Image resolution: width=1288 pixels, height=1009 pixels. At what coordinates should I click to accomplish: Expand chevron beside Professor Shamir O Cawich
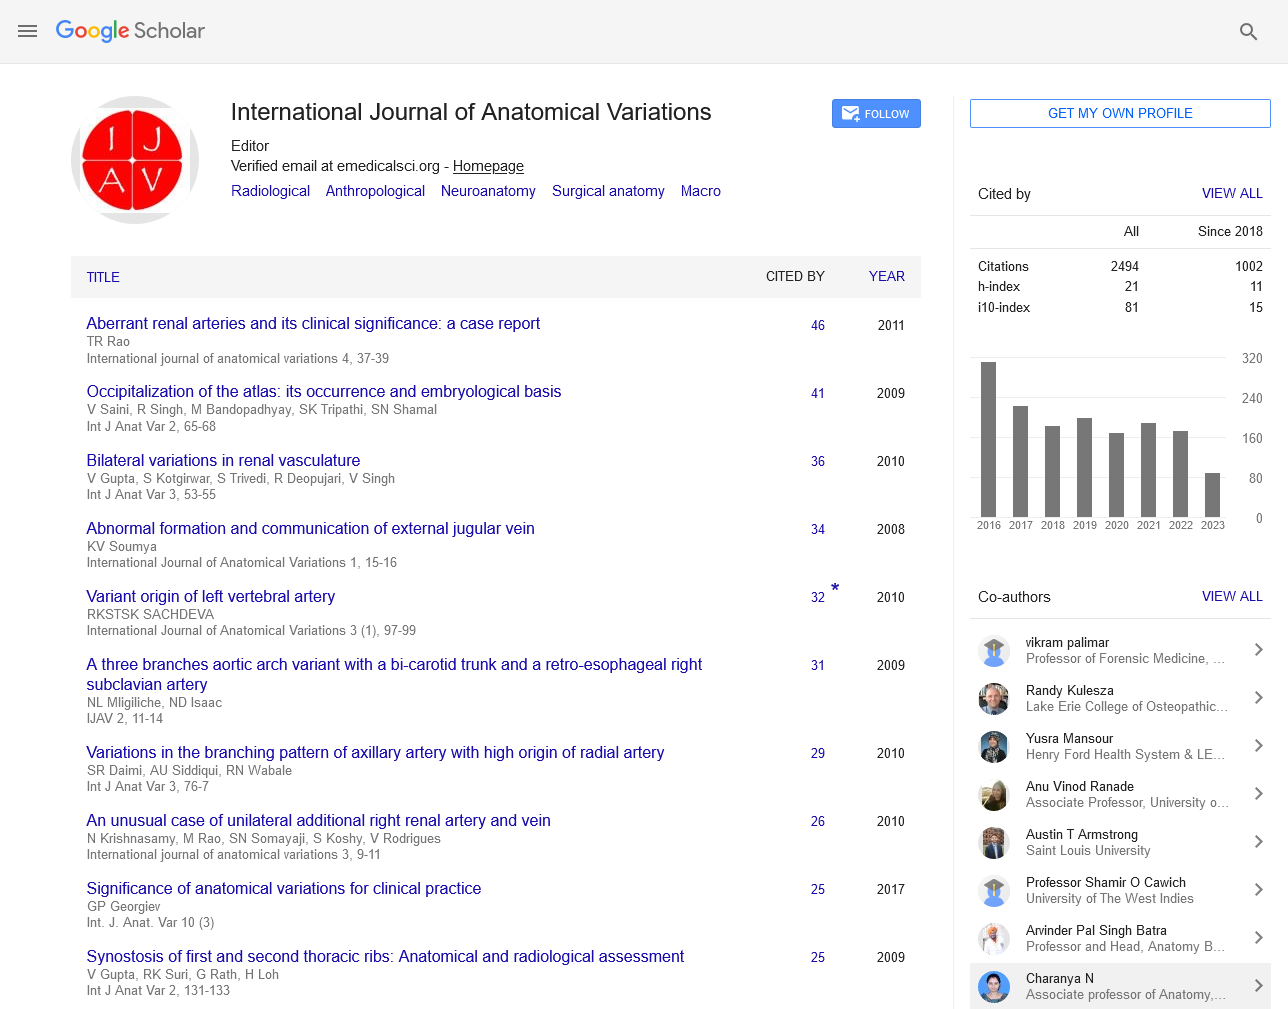pyautogui.click(x=1259, y=890)
